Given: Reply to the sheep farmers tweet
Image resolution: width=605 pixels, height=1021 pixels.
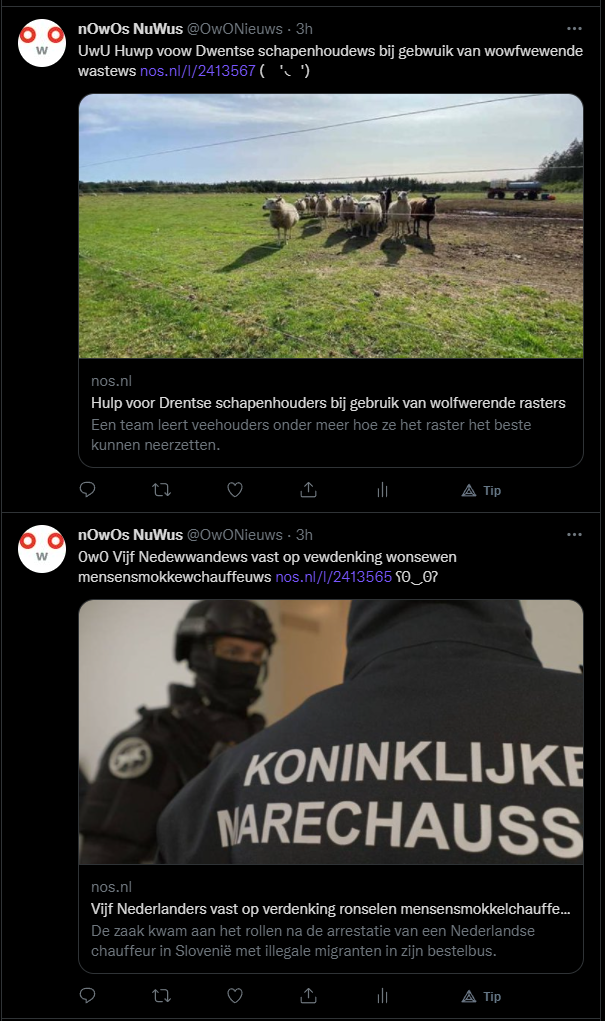Looking at the screenshot, I should pyautogui.click(x=87, y=490).
